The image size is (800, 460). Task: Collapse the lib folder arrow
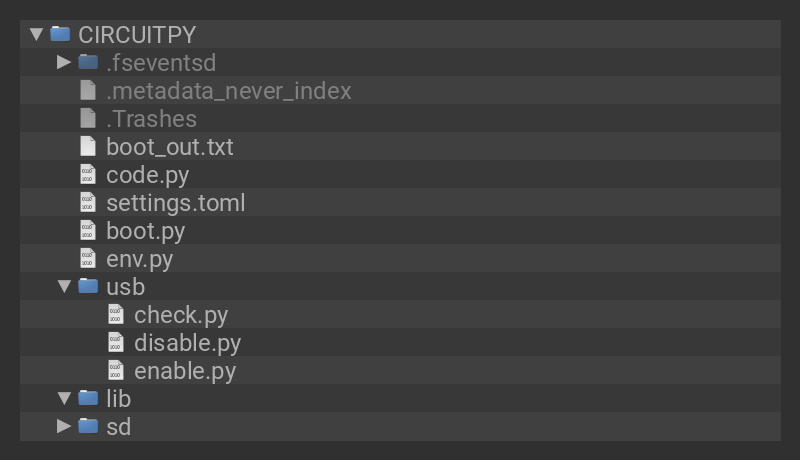click(64, 398)
